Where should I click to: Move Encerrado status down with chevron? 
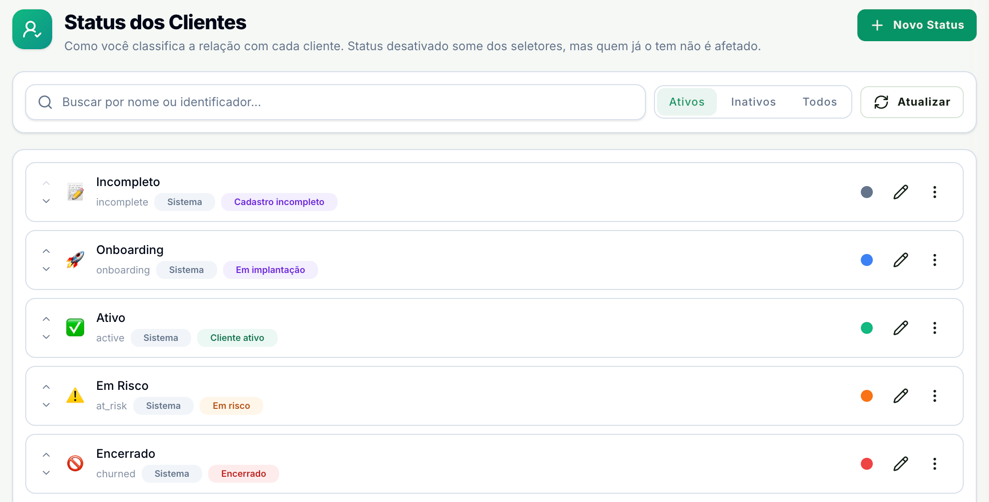point(46,473)
